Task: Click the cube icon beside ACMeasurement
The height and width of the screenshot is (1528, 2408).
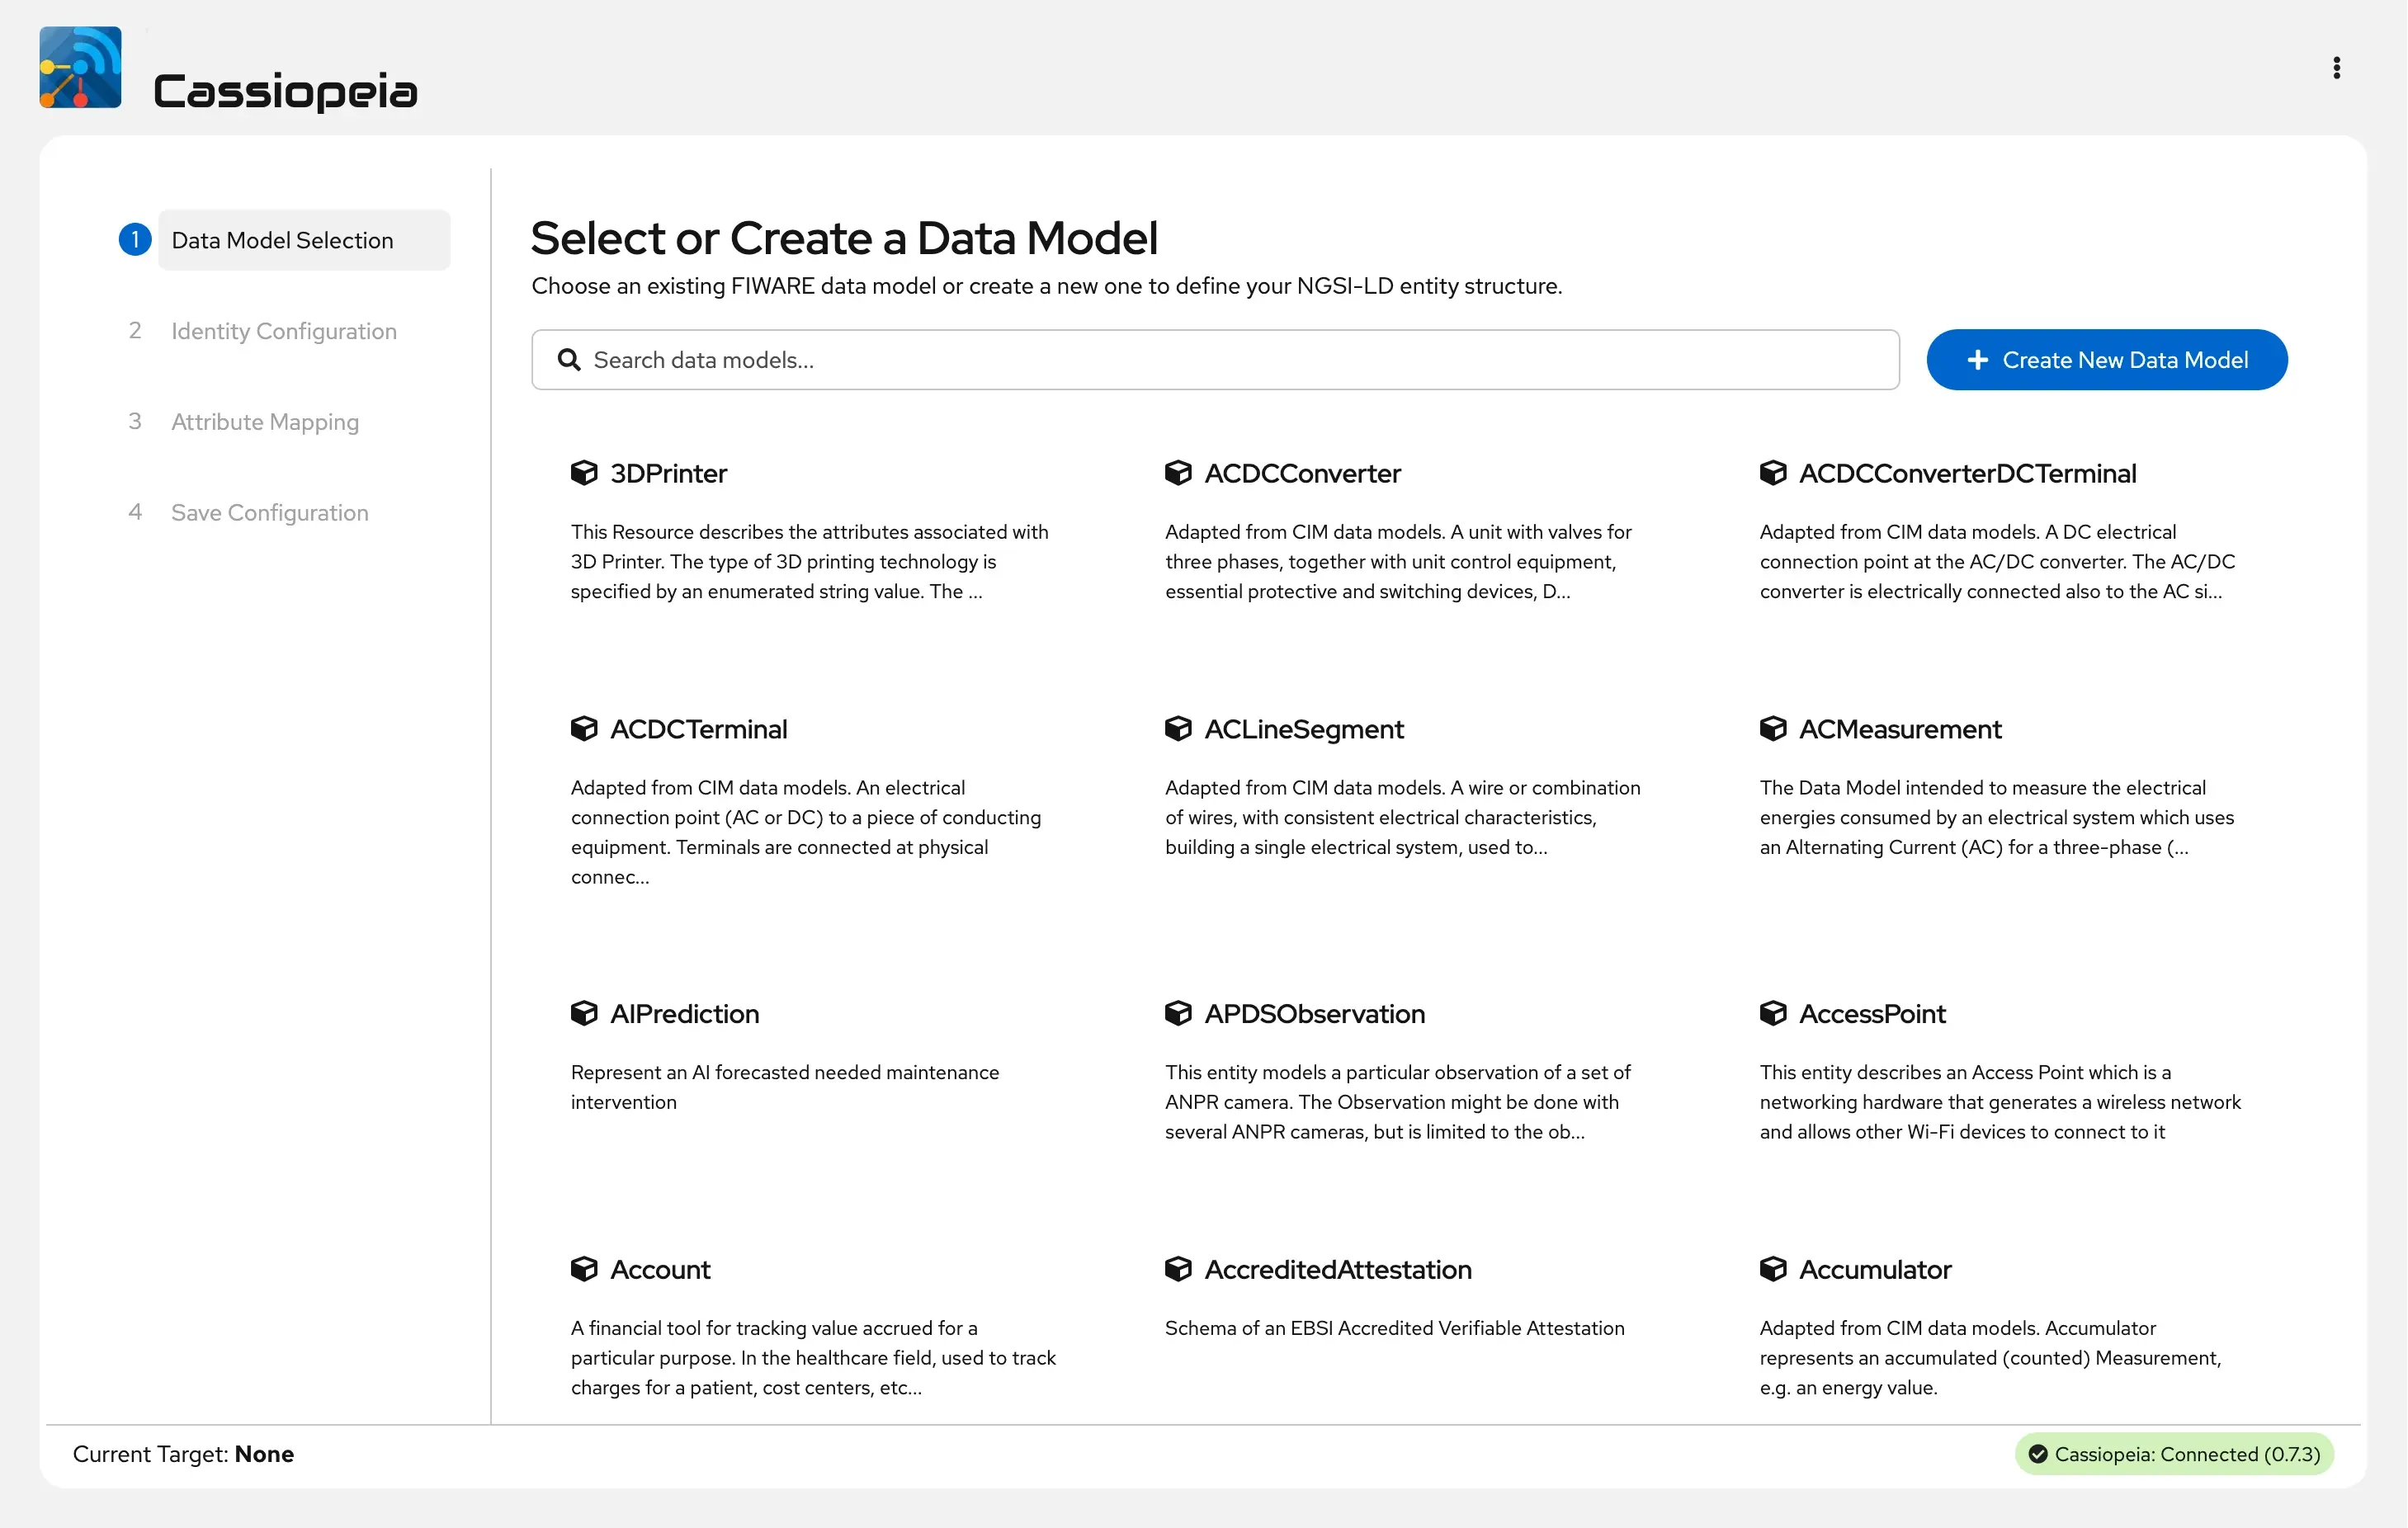Action: tap(1773, 729)
